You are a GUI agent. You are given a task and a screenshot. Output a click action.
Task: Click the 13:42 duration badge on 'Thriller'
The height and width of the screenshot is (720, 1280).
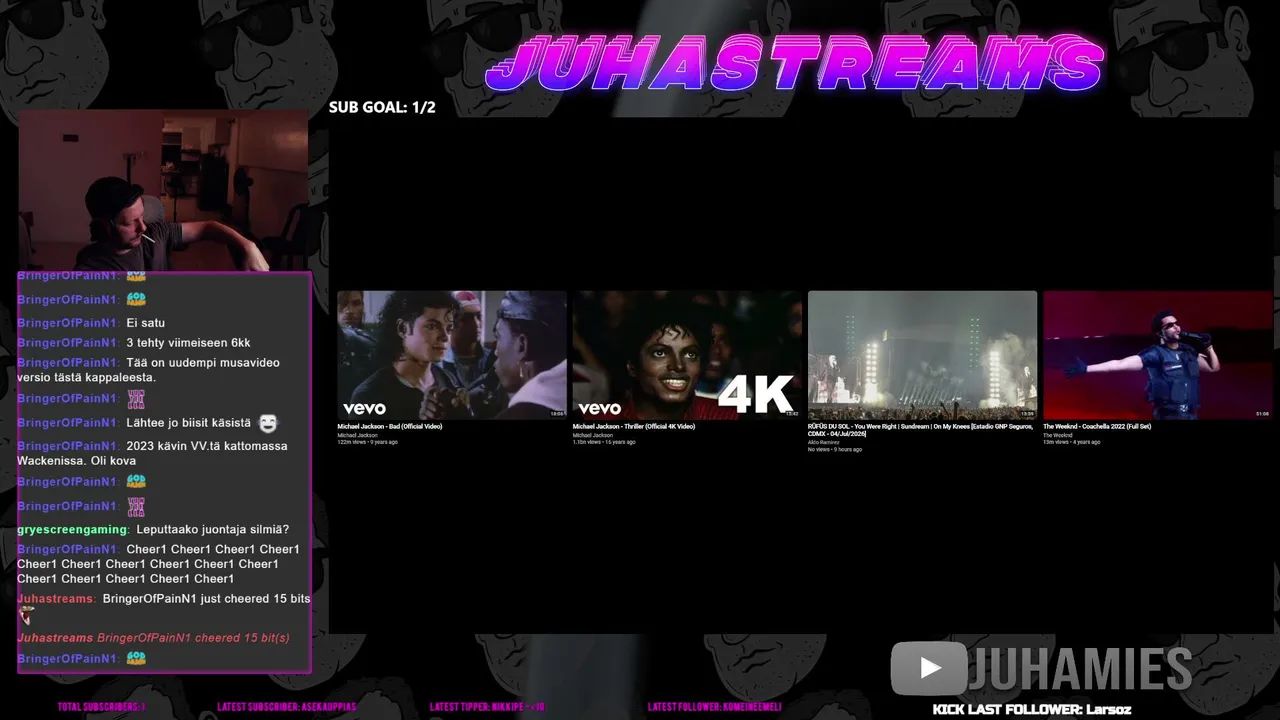click(792, 413)
